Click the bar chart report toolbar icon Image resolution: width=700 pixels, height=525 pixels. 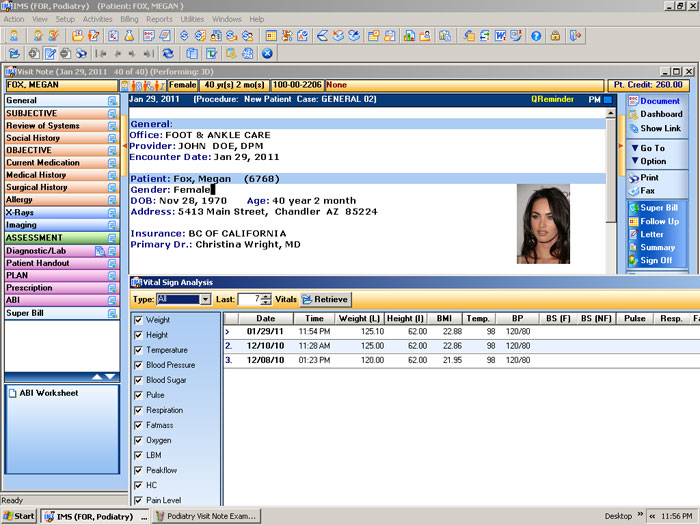[x=409, y=36]
